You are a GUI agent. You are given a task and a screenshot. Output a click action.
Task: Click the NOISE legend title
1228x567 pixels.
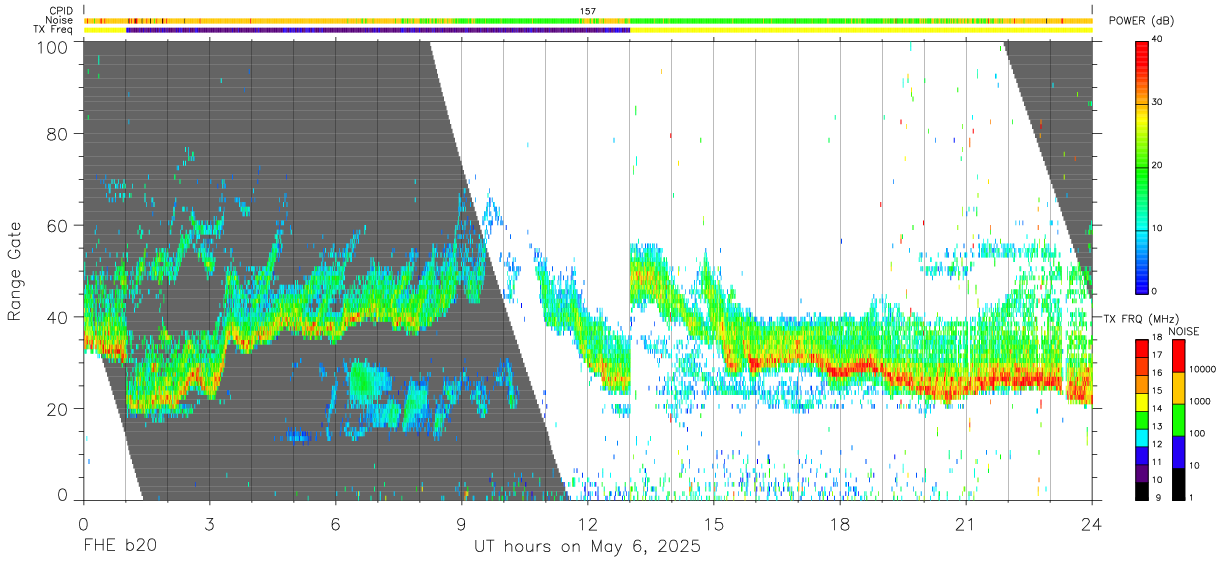[1186, 331]
